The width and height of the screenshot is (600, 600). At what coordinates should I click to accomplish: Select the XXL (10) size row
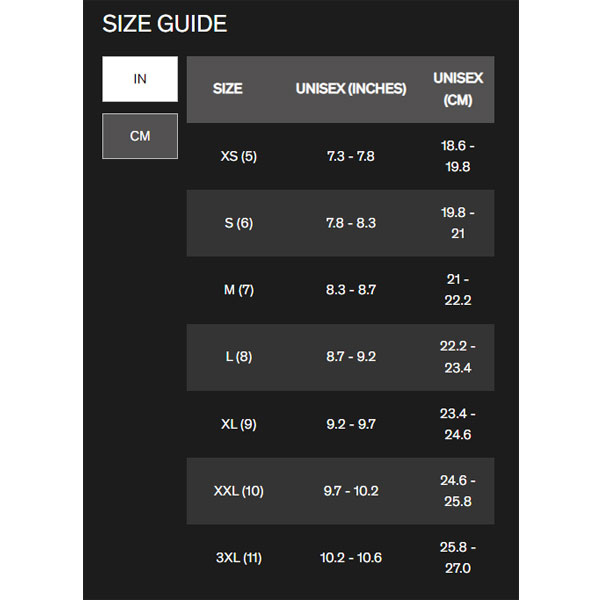(x=238, y=491)
